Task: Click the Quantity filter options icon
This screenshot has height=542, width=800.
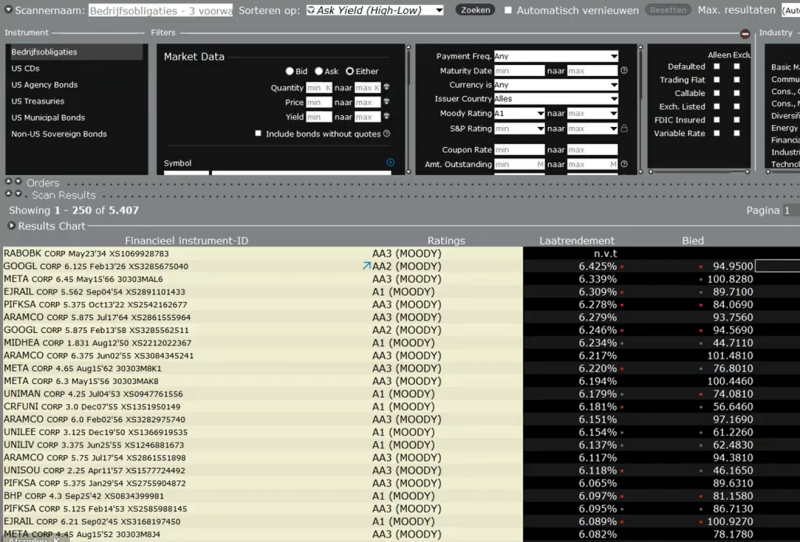Action: [386, 87]
